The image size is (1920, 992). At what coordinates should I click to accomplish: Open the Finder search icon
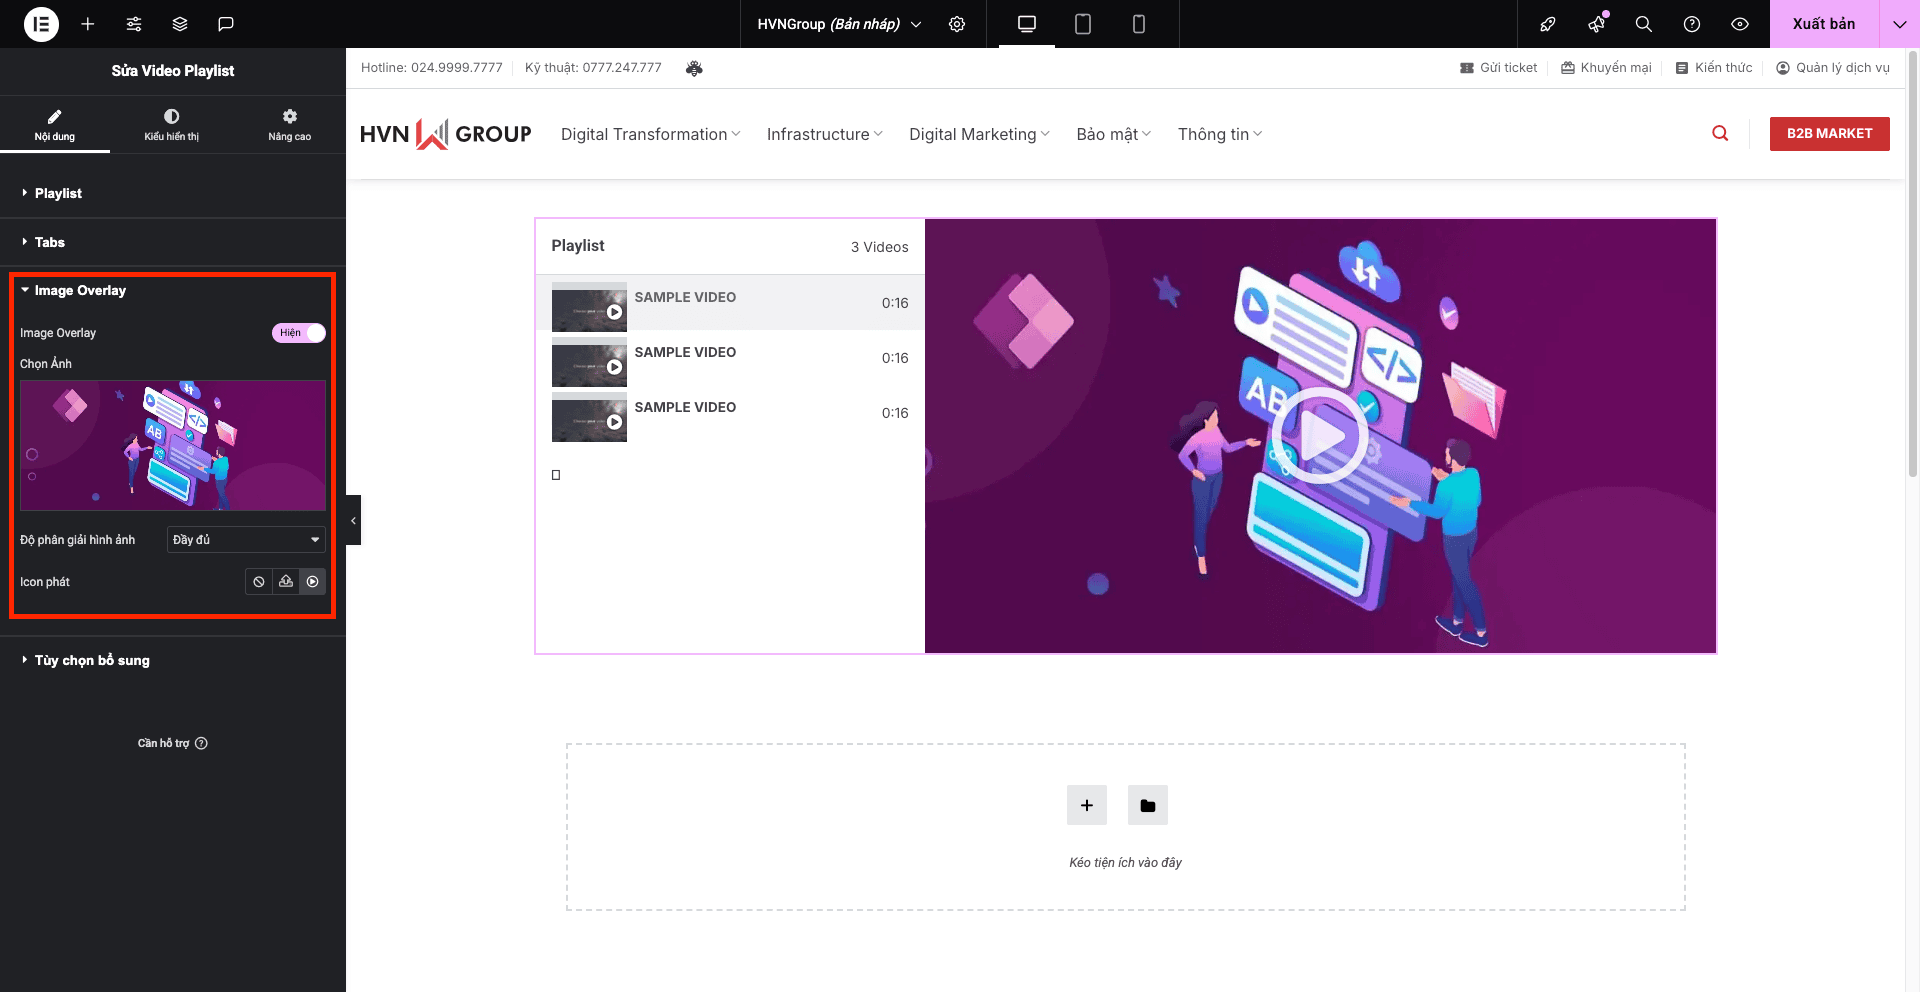(1643, 24)
